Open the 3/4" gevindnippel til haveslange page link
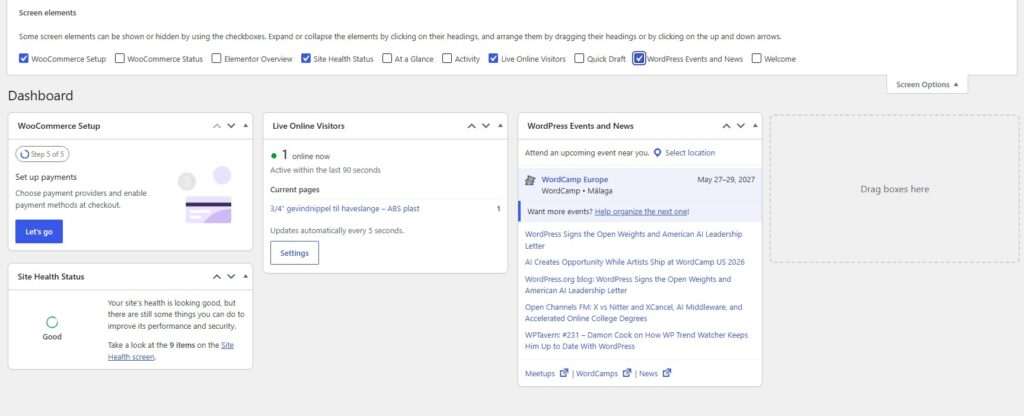Screen dimensions: 1024x416 (345, 209)
